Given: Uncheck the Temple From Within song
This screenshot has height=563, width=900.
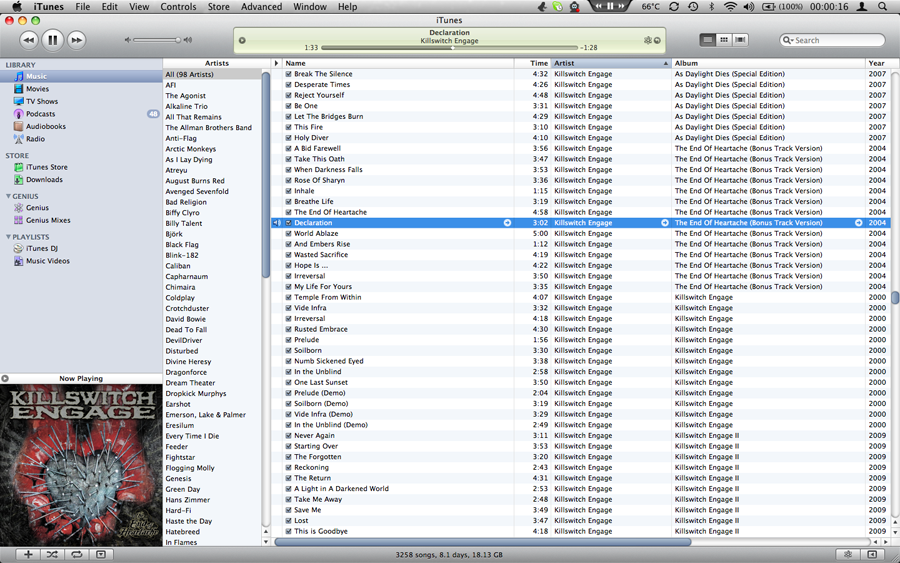Looking at the screenshot, I should (x=289, y=297).
